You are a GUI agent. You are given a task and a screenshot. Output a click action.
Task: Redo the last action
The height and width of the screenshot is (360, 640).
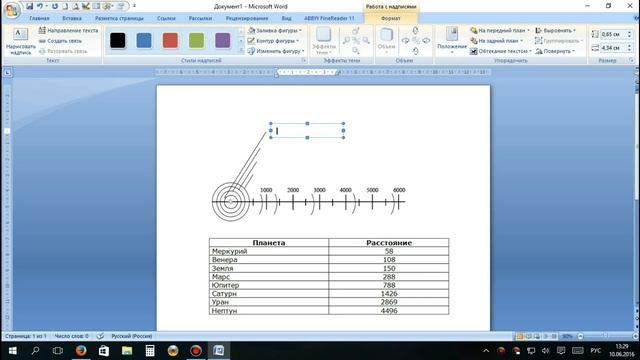[55, 6]
